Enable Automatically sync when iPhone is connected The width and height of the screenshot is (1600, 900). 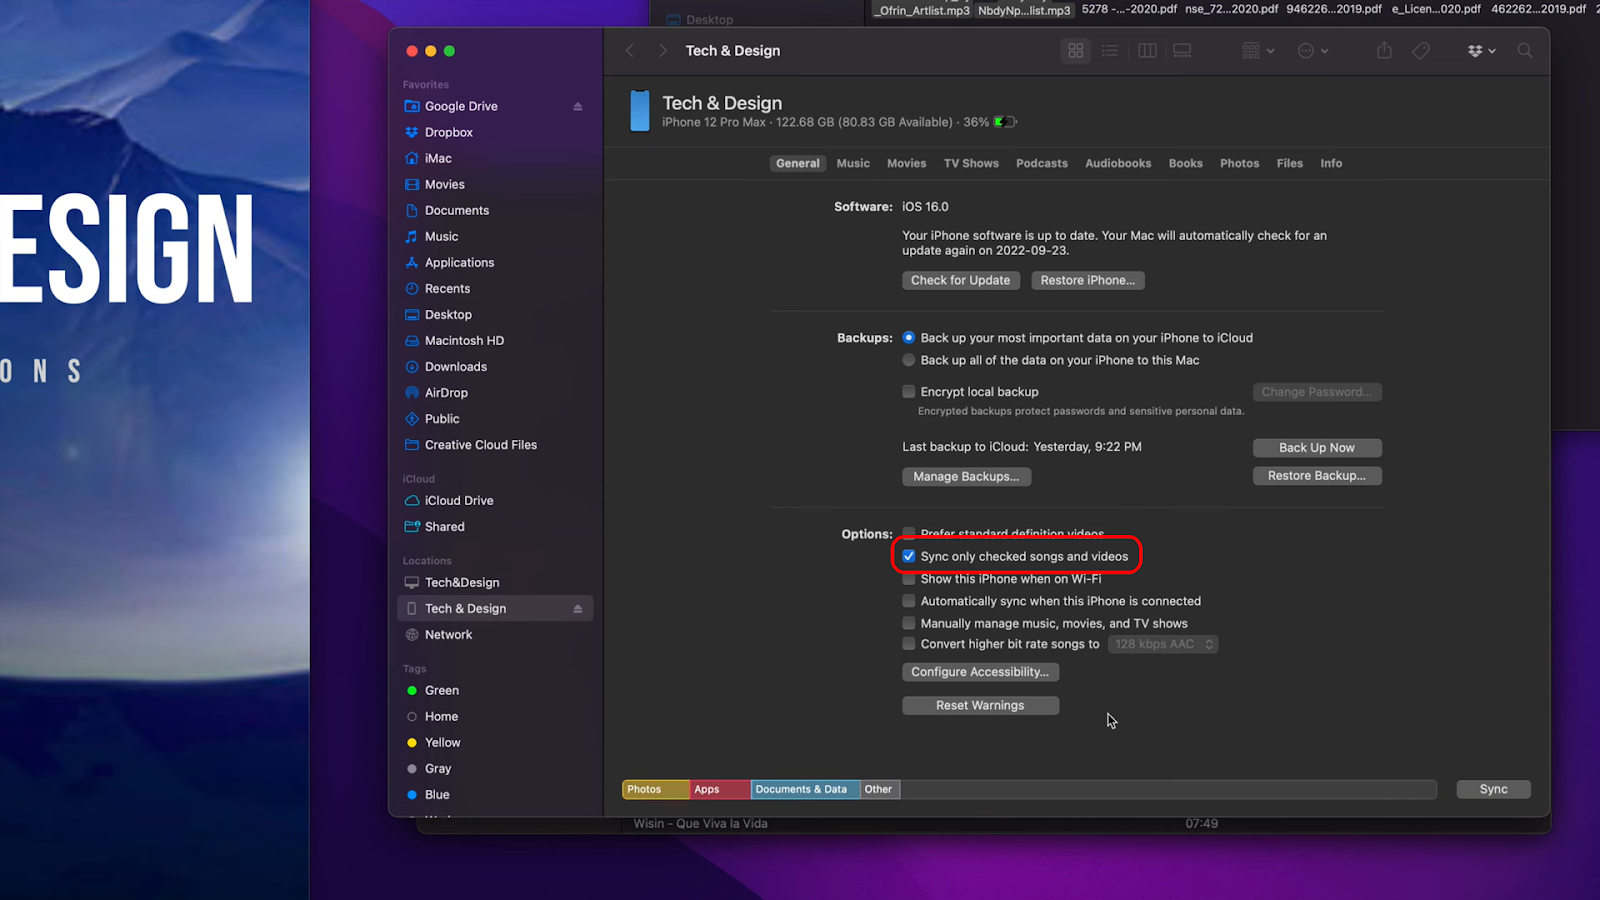pos(909,601)
